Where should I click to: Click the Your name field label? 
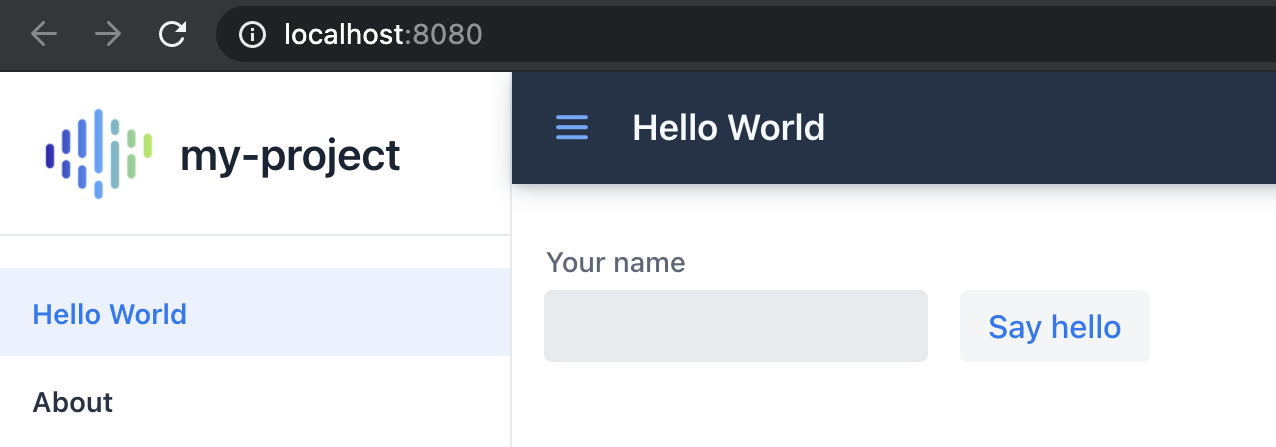pos(616,263)
